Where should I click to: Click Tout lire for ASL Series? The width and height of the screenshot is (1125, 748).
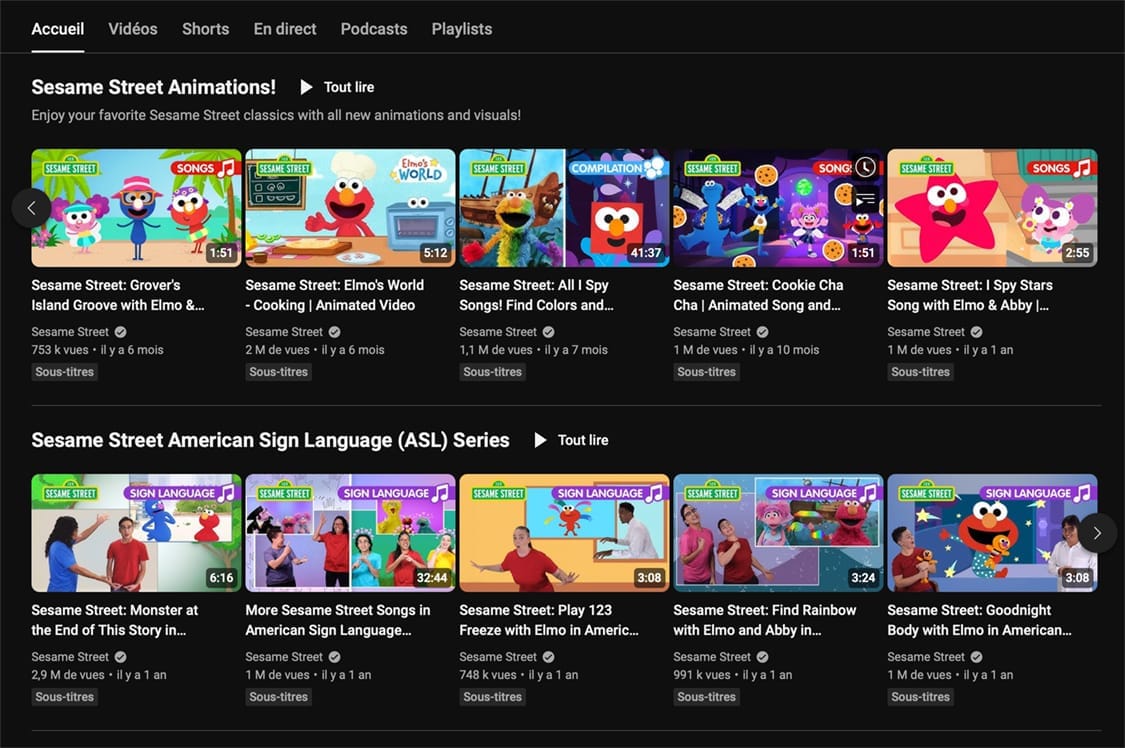point(572,440)
